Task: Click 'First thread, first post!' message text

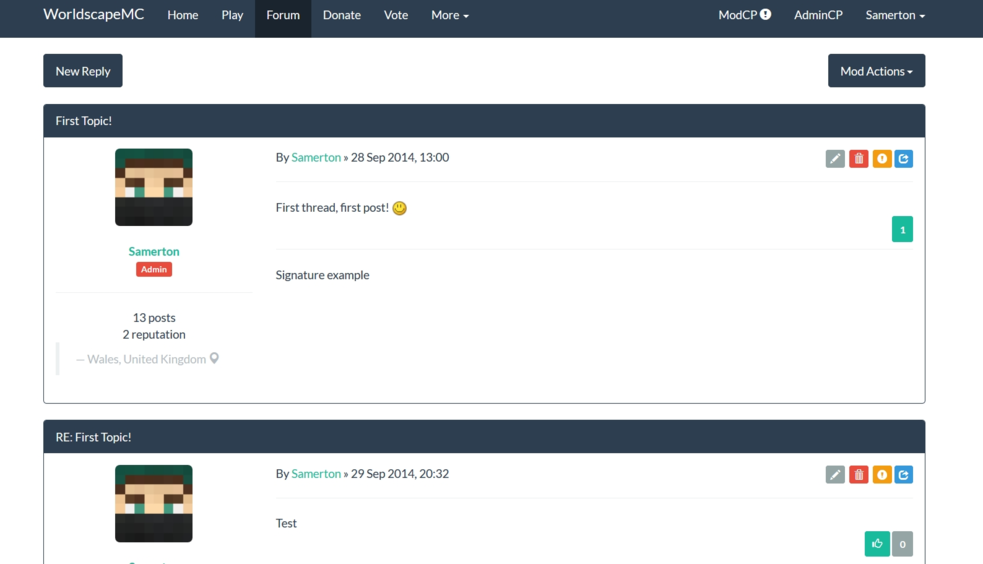Action: point(332,208)
